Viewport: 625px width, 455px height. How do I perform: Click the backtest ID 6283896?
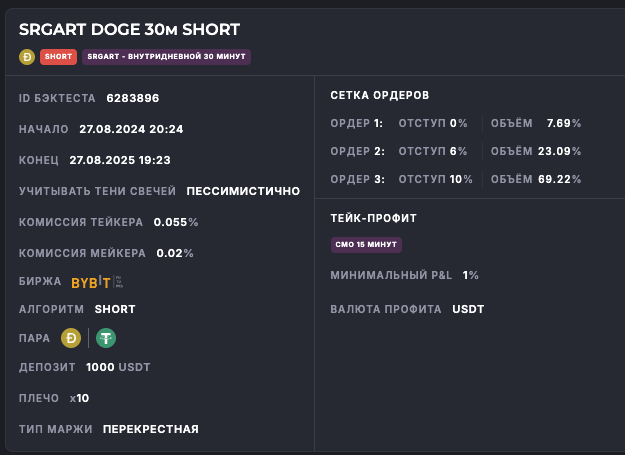[x=132, y=98]
